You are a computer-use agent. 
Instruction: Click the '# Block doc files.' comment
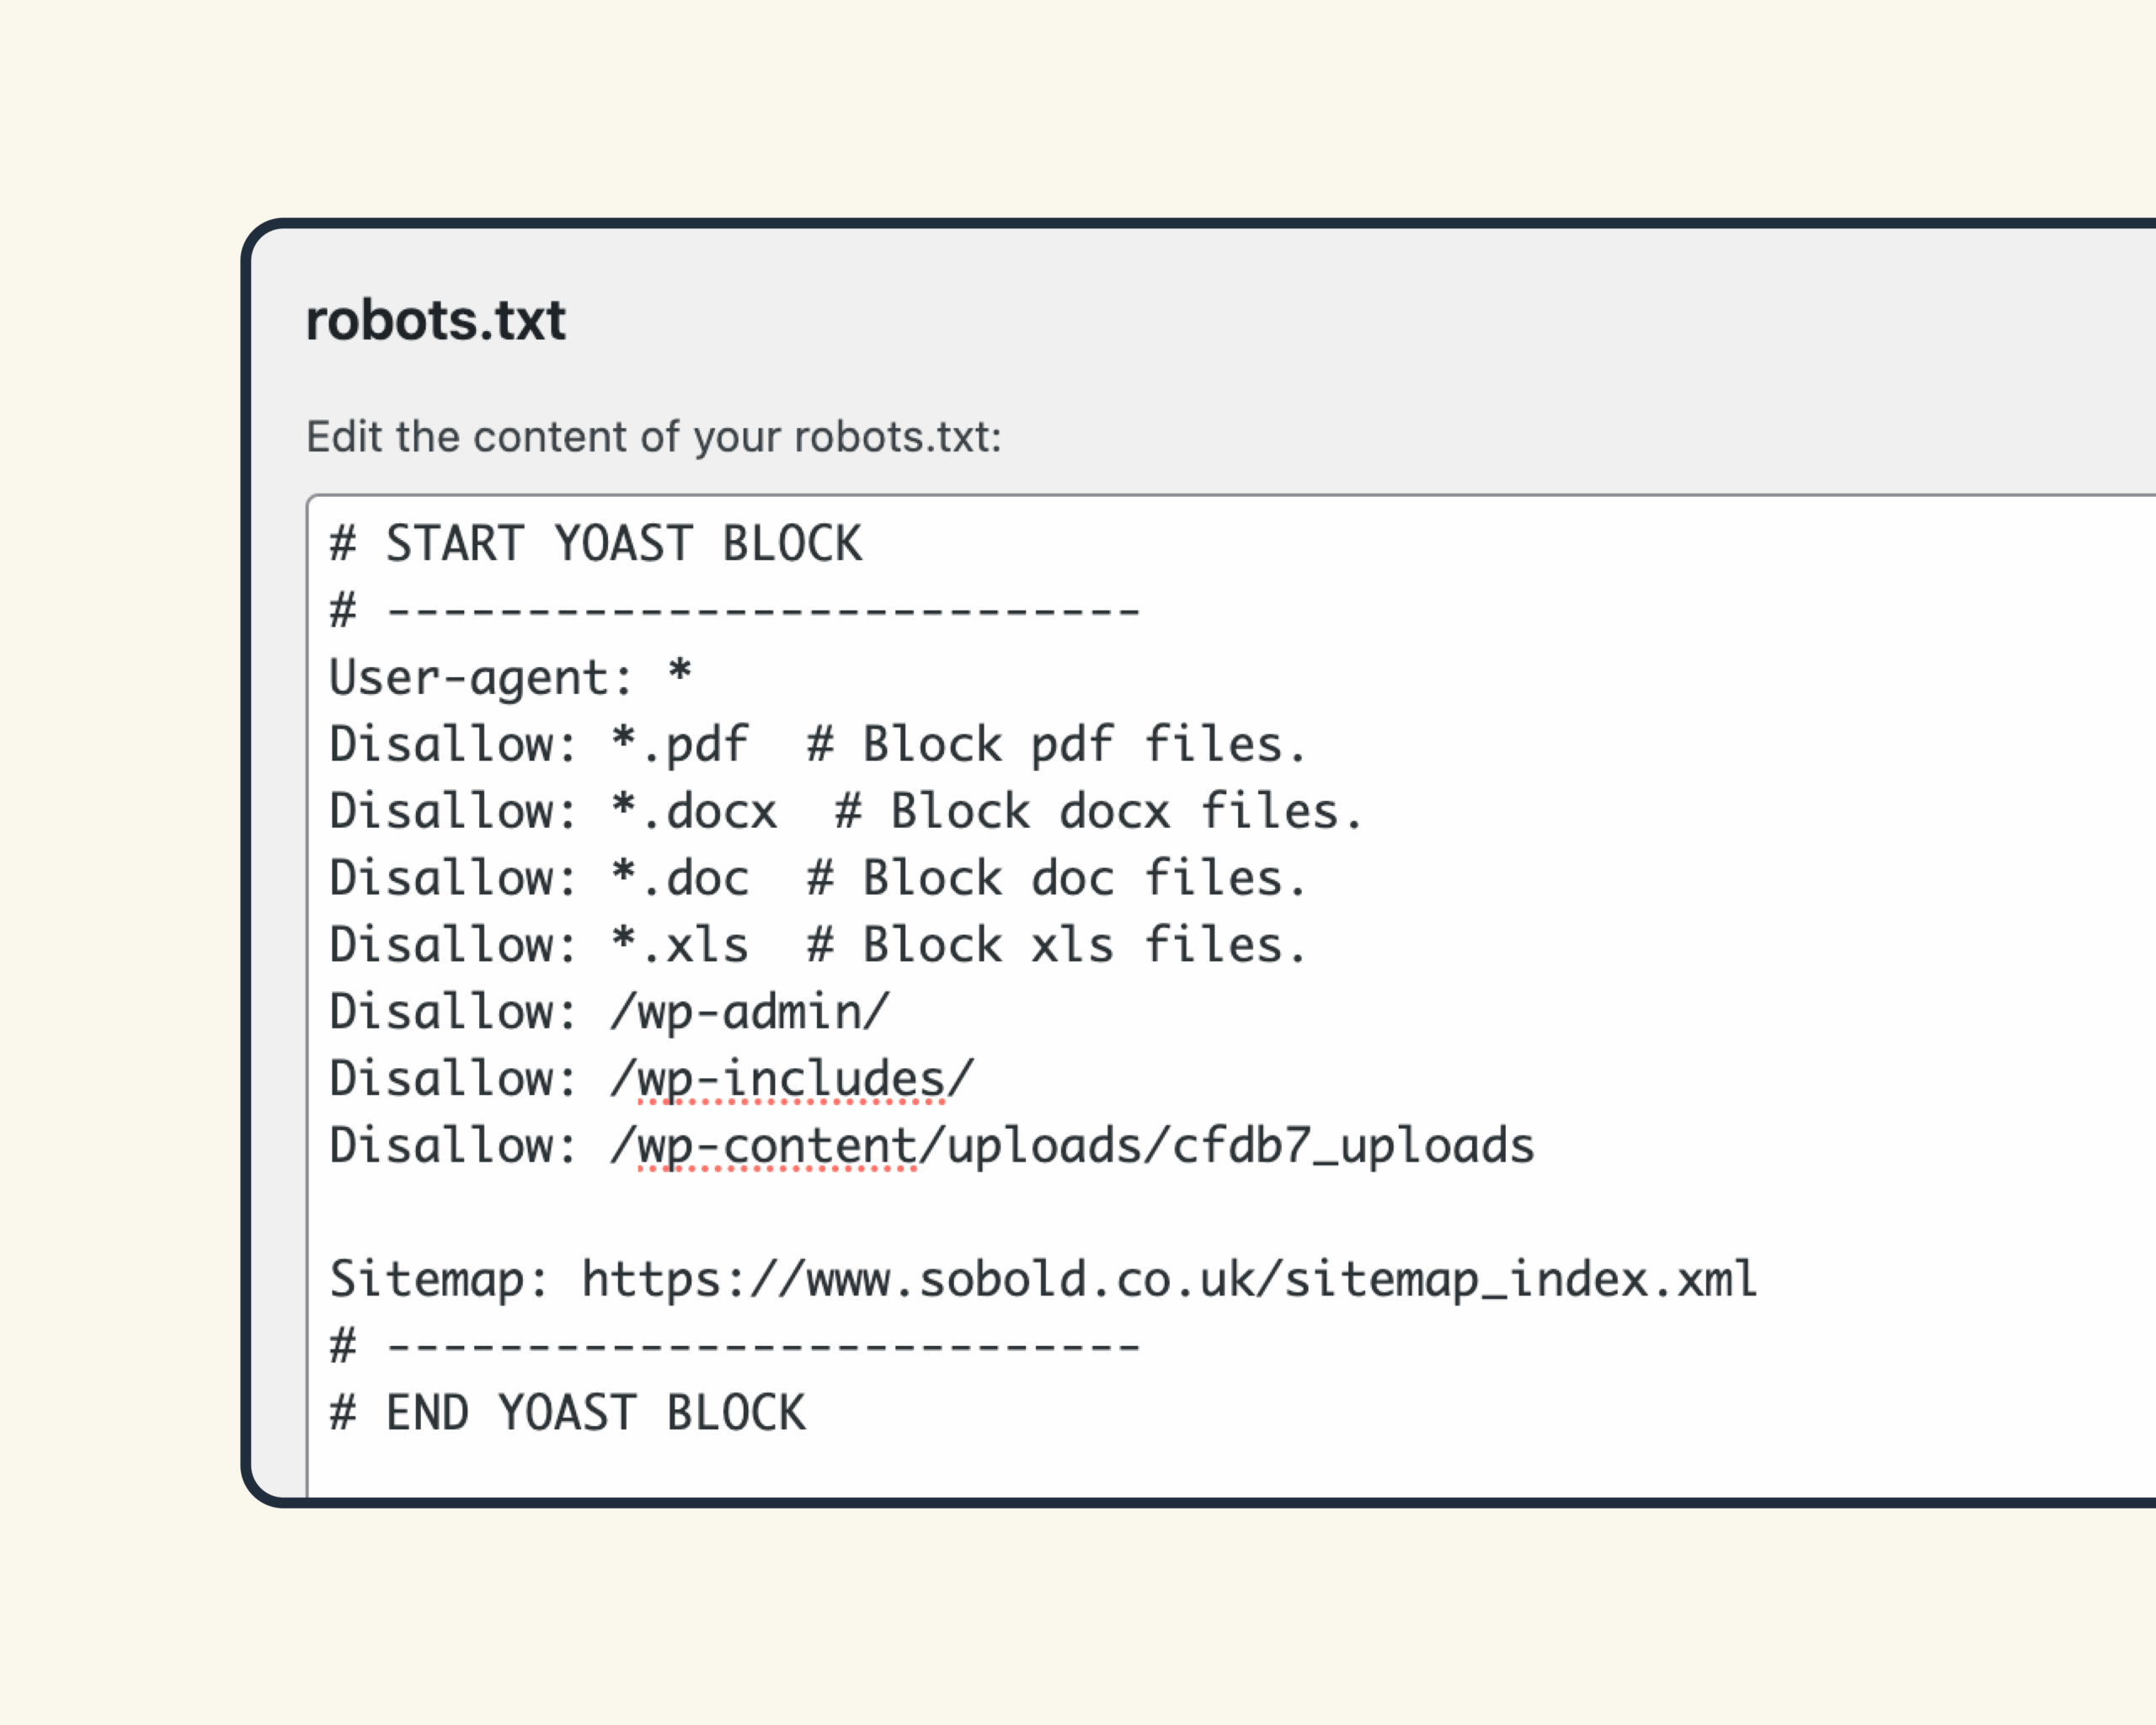point(1057,878)
